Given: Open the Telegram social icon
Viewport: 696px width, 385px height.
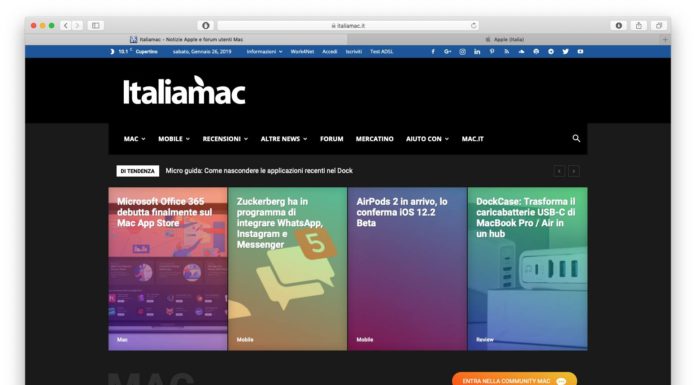Looking at the screenshot, I should click(x=551, y=52).
